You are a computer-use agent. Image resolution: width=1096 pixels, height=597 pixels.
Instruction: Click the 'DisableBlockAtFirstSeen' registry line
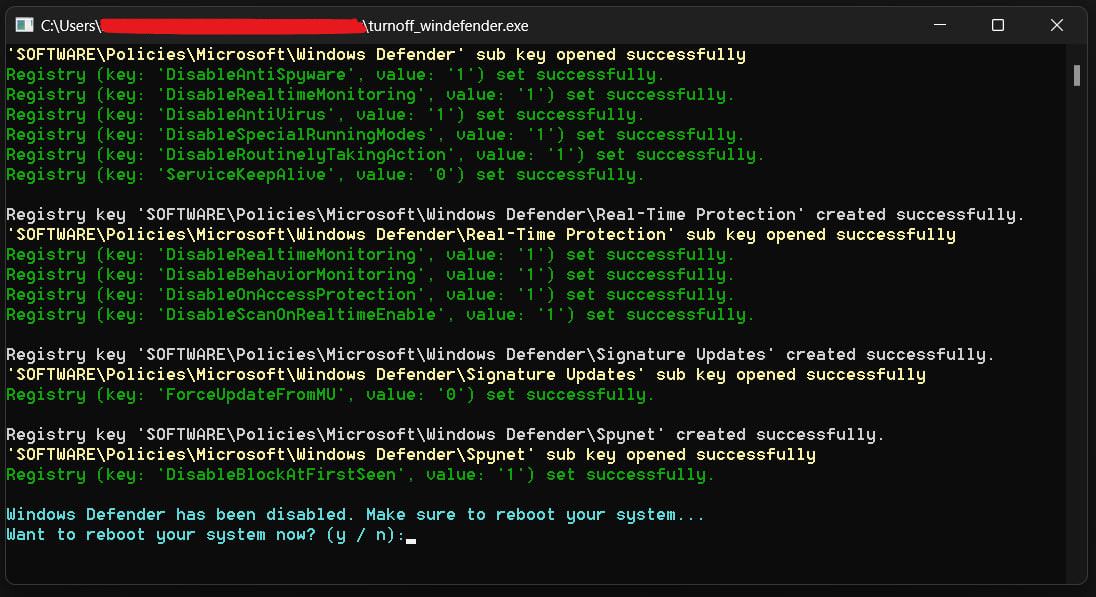tap(360, 475)
